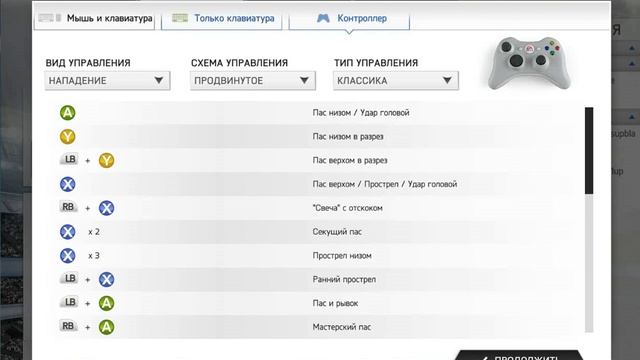Click the x 2 multiplier in Секущий пас row
The width and height of the screenshot is (640, 360).
pos(94,232)
